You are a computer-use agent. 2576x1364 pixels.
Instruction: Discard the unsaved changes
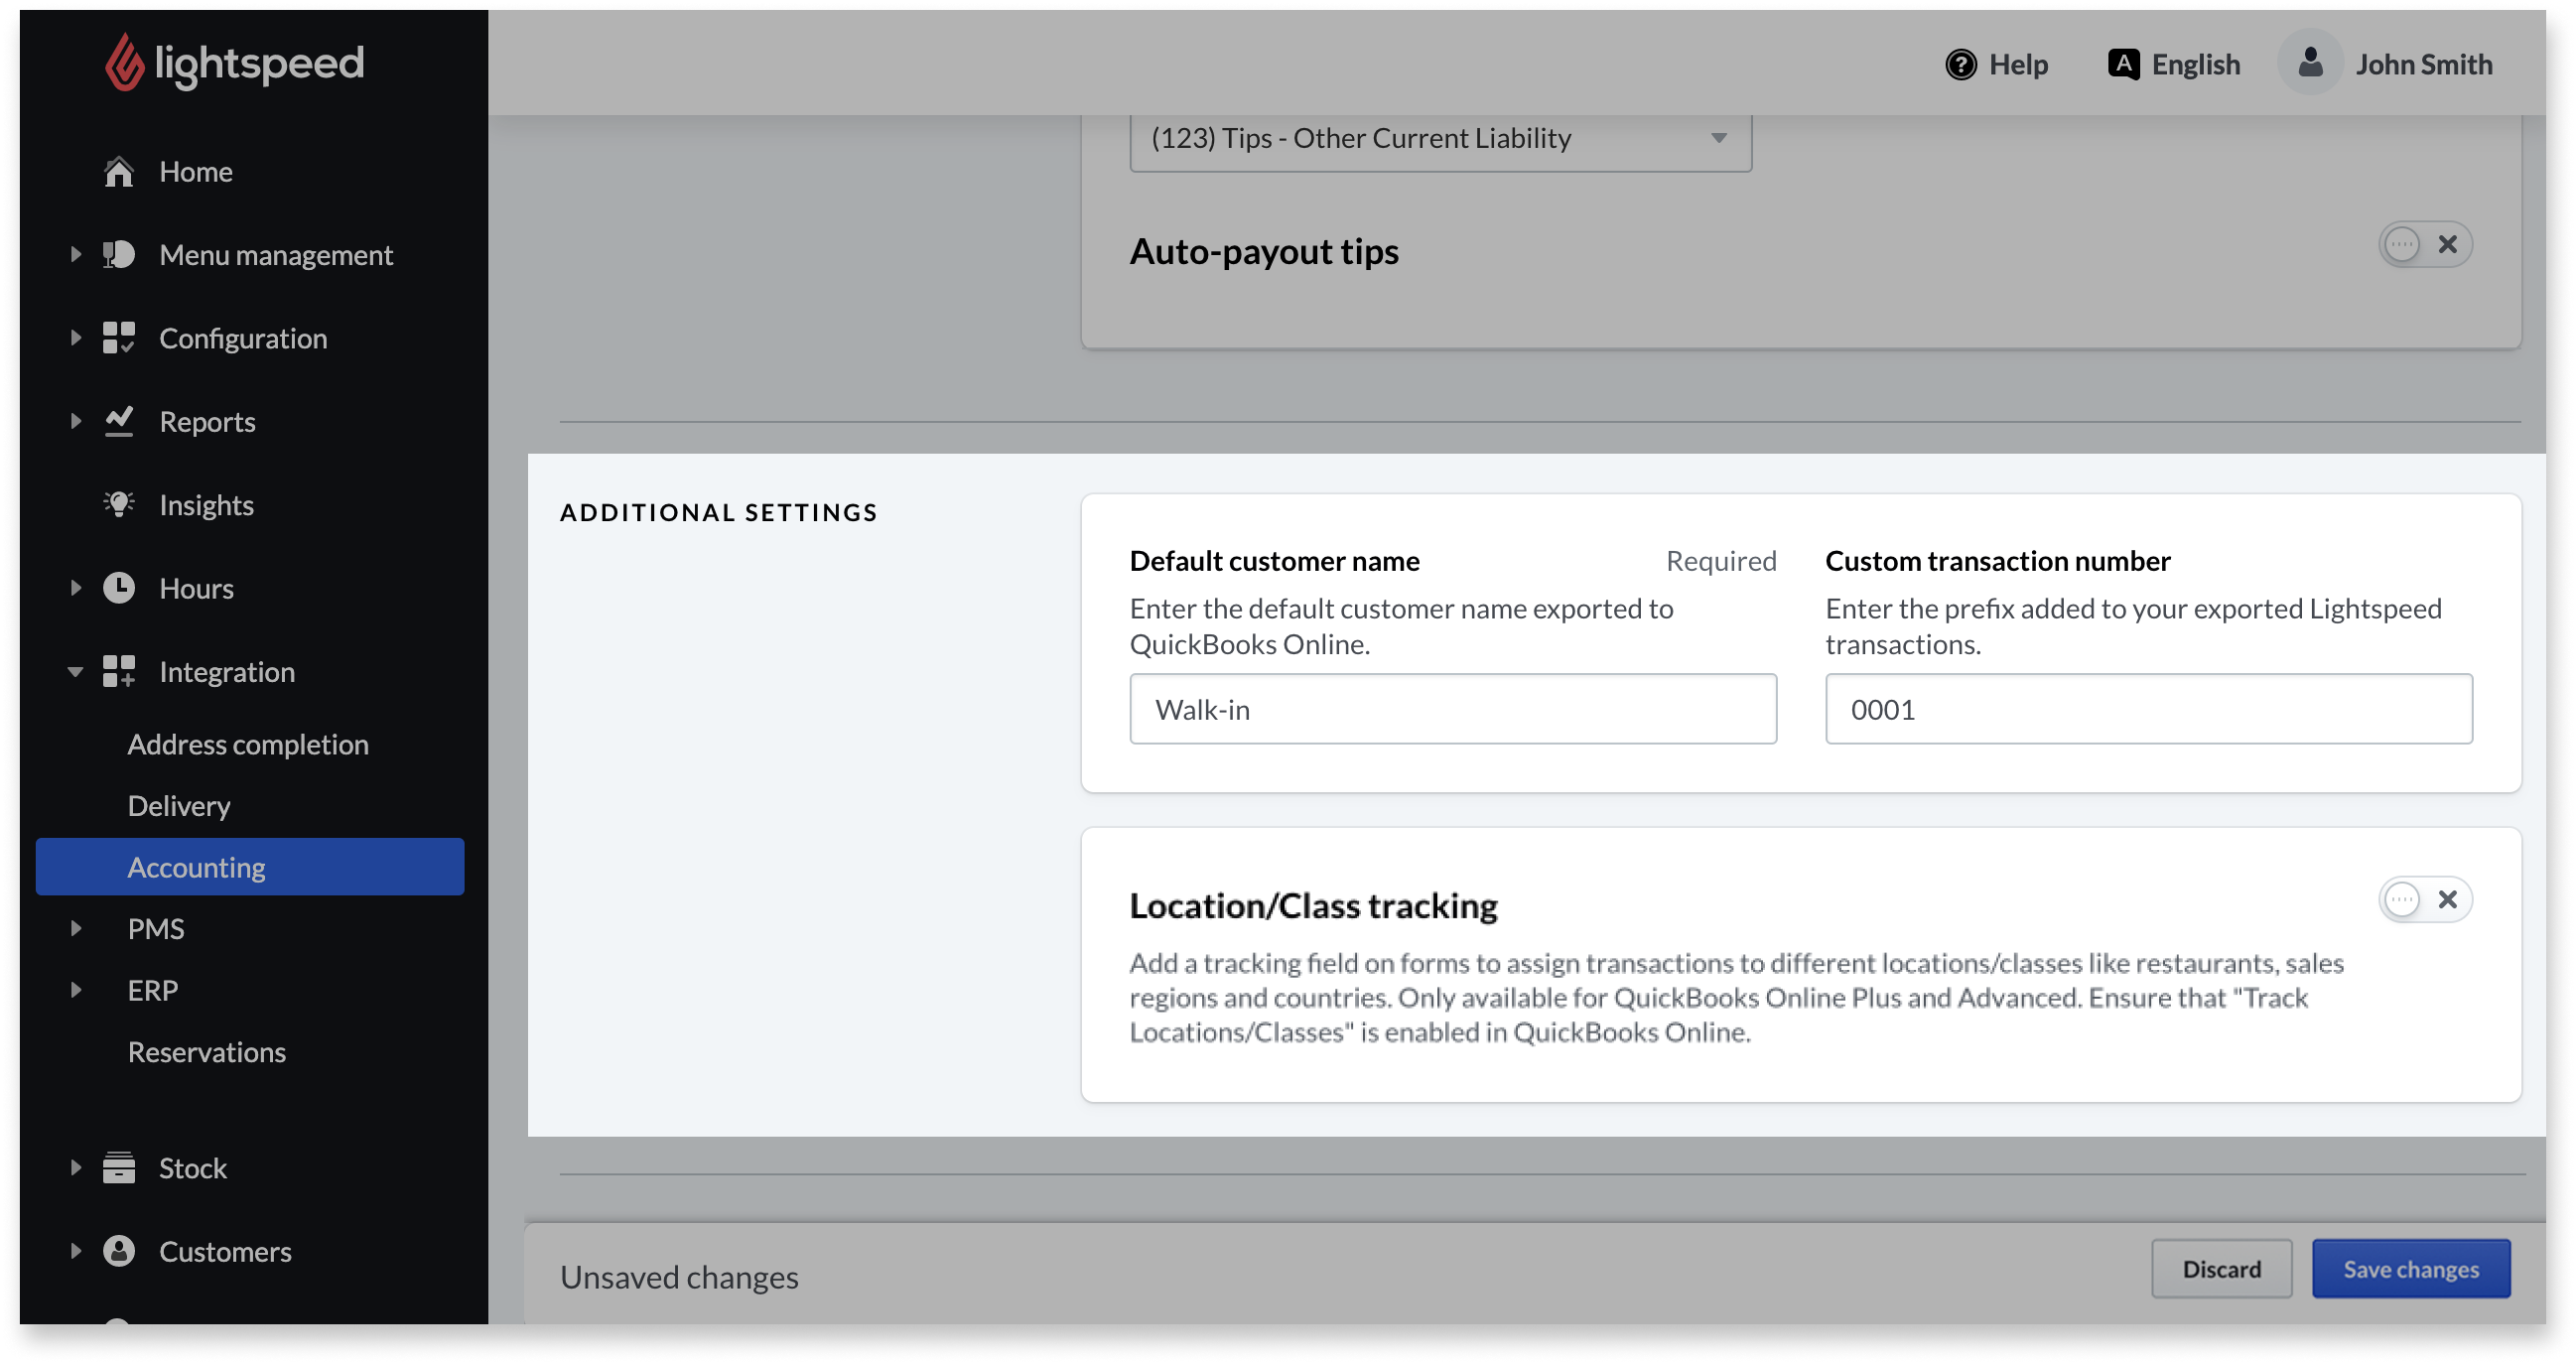[2221, 1269]
